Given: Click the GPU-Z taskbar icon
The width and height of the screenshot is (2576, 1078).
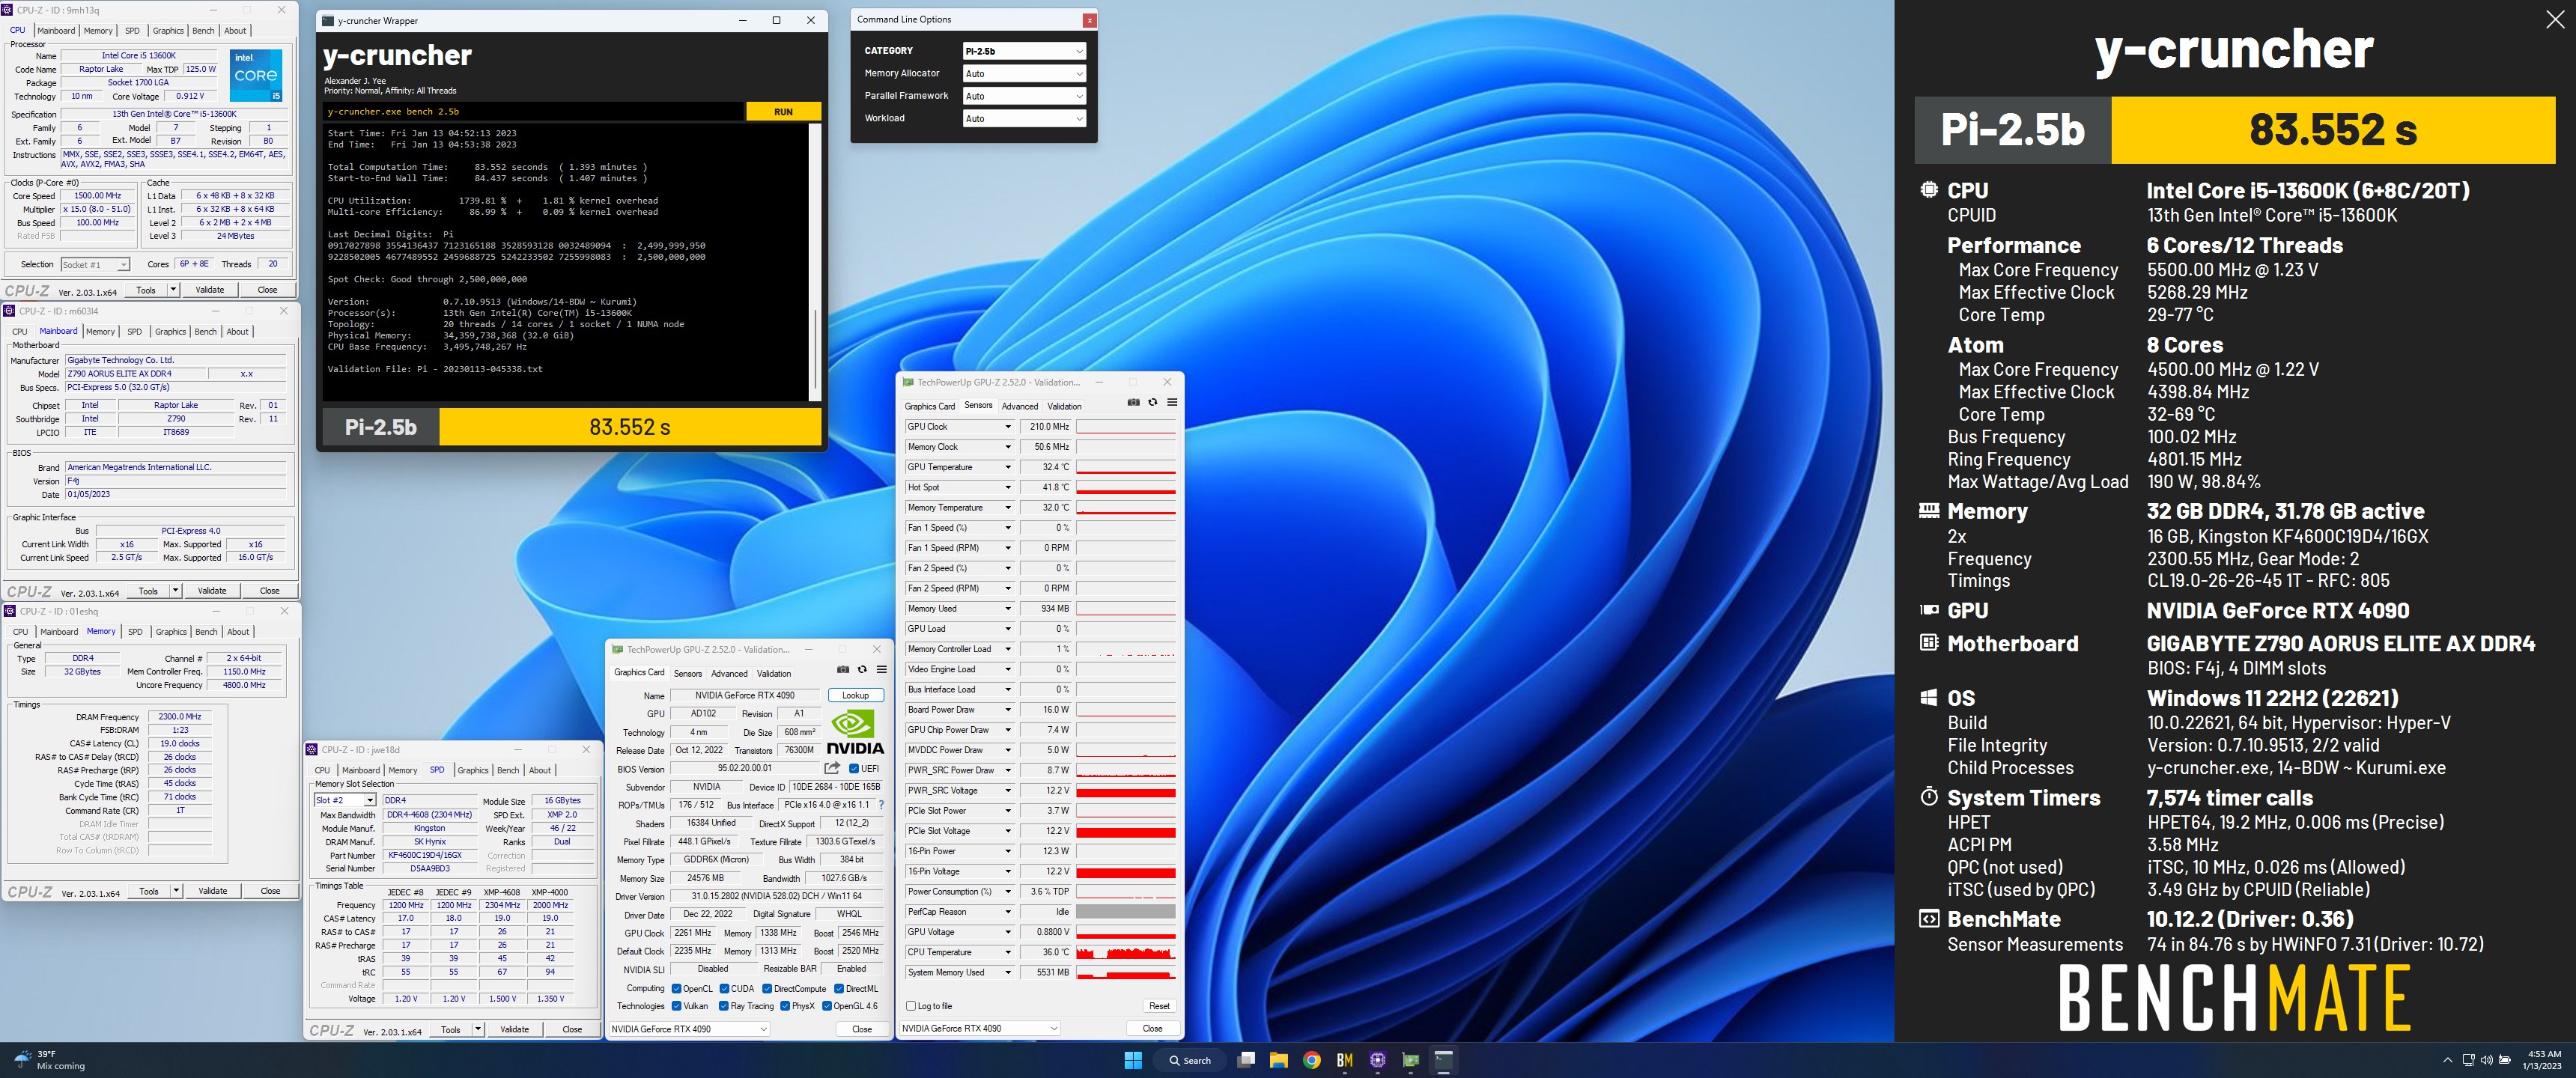Looking at the screenshot, I should click(1411, 1060).
